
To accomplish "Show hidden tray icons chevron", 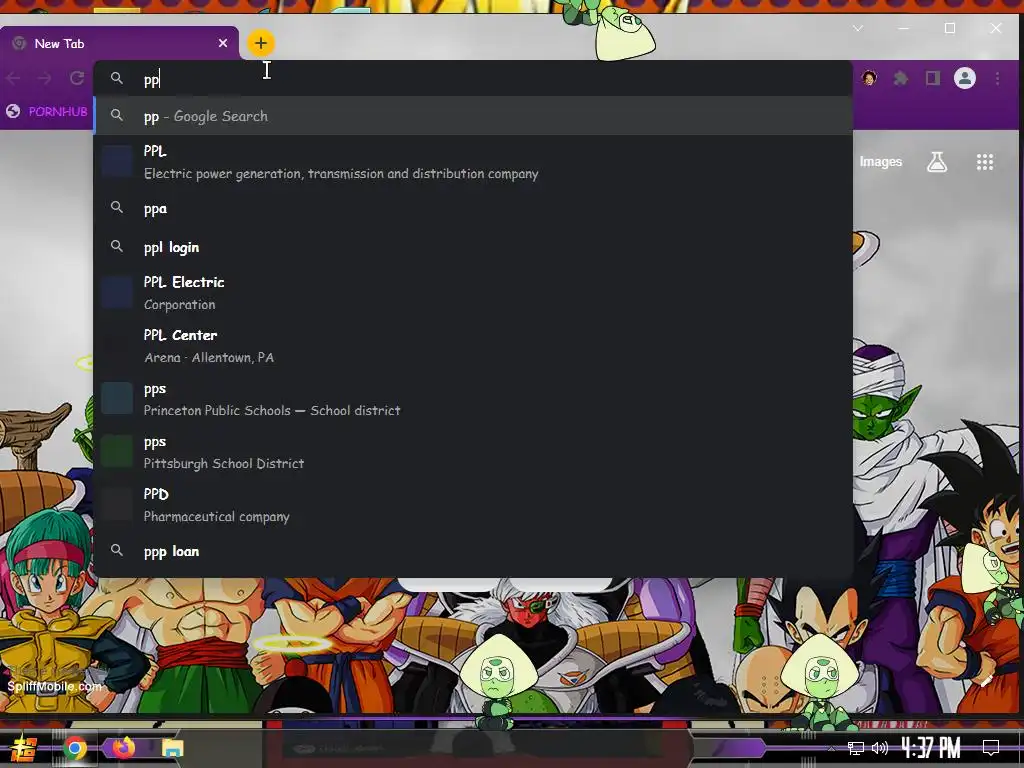I will [831, 748].
